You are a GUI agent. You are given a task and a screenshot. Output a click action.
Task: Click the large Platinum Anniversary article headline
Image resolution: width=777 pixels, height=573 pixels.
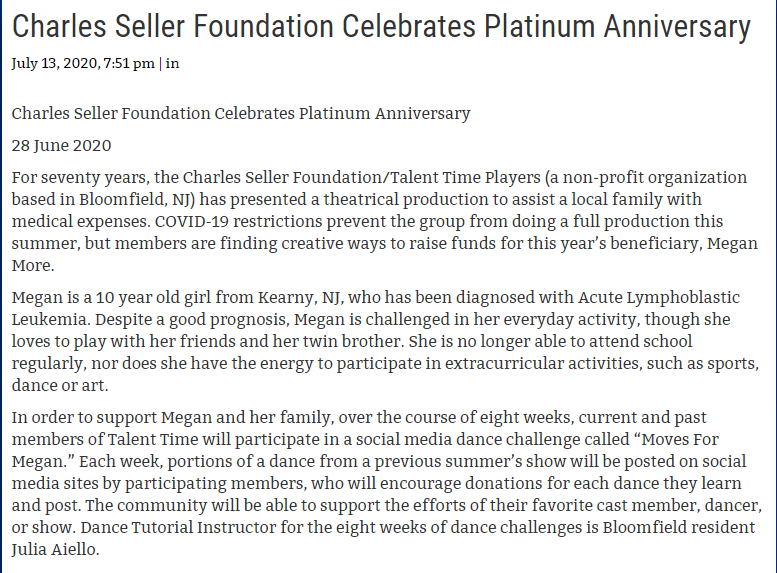pyautogui.click(x=381, y=26)
